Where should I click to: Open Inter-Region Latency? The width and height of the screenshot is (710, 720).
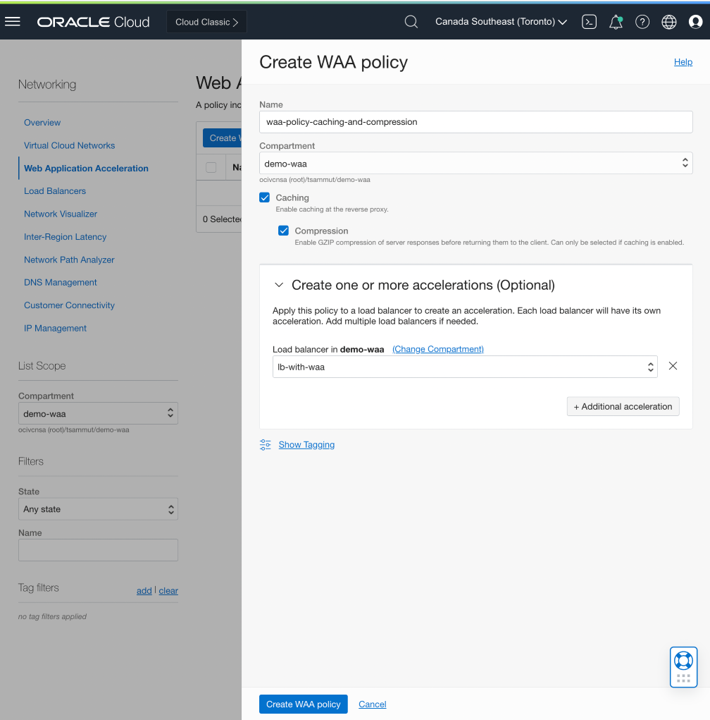65,237
